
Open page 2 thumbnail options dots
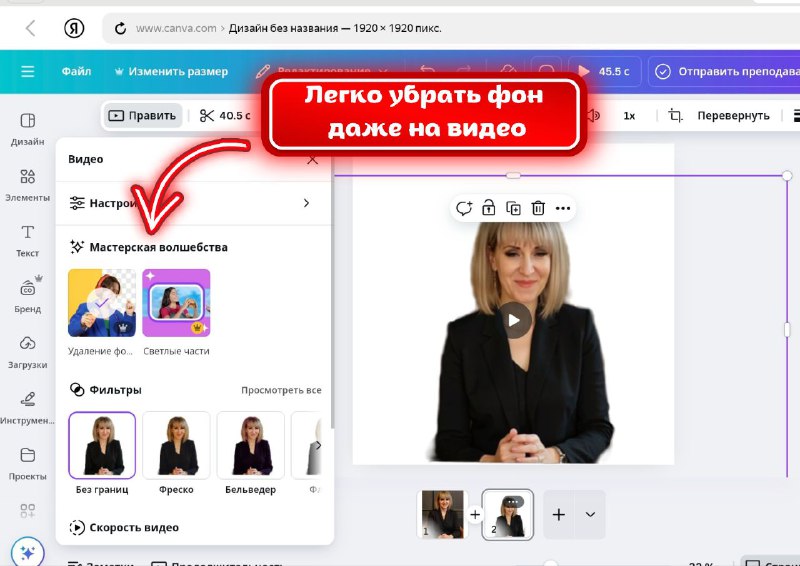point(513,502)
